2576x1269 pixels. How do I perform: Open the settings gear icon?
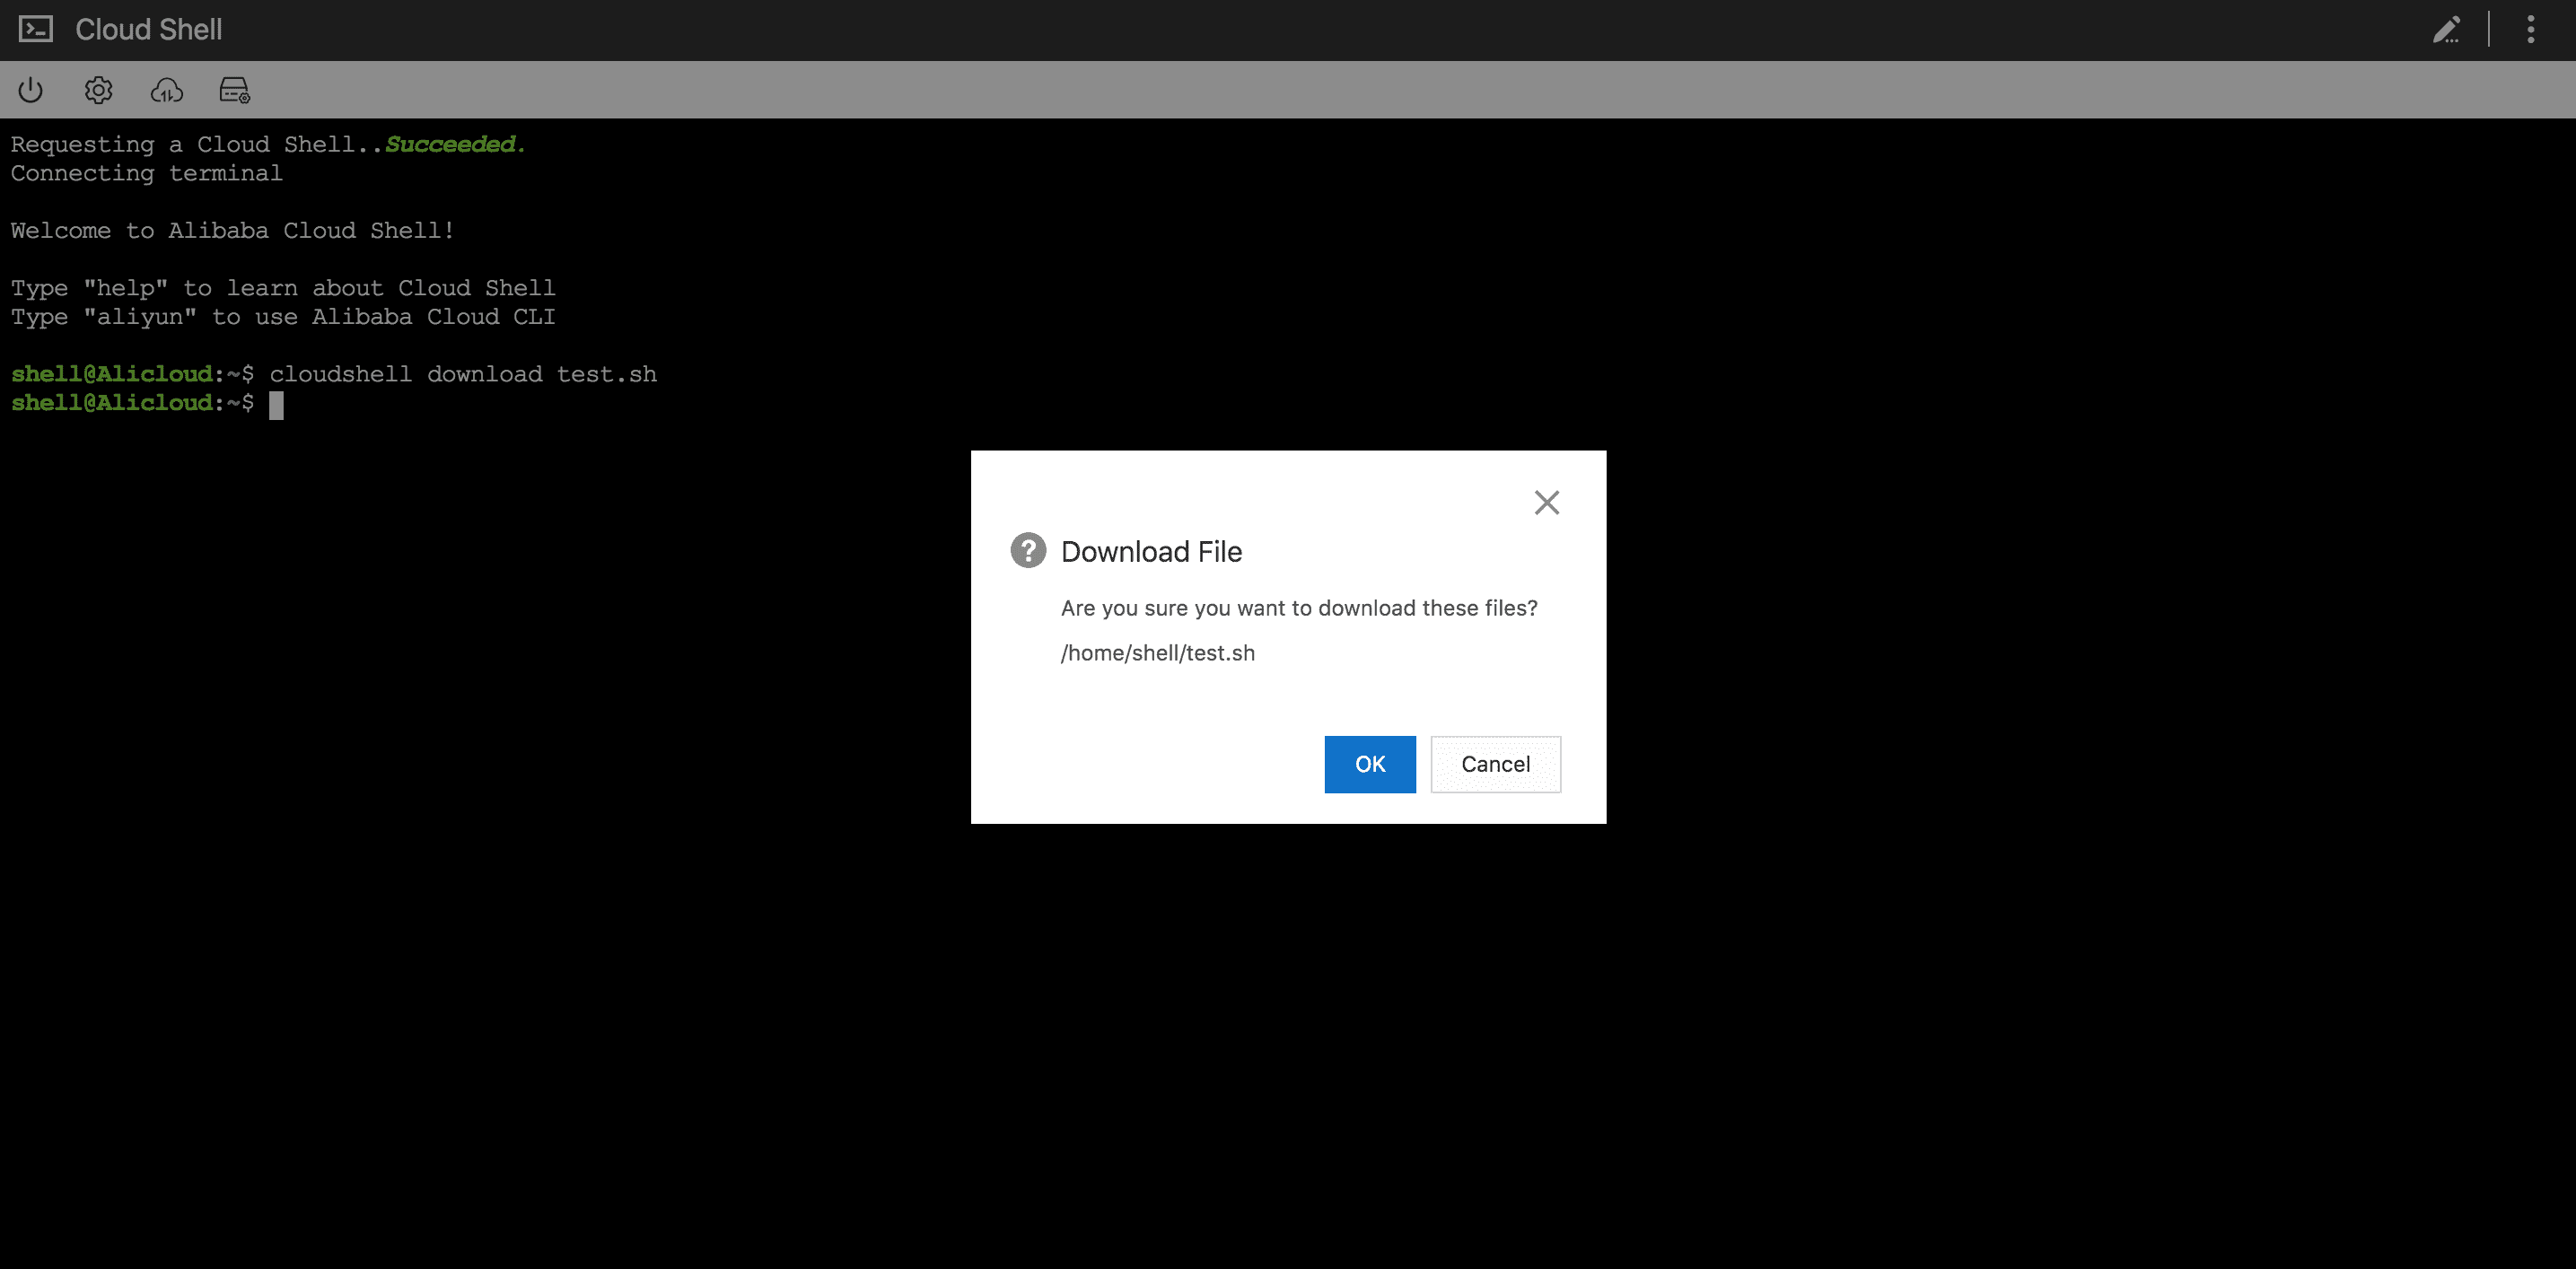point(98,91)
